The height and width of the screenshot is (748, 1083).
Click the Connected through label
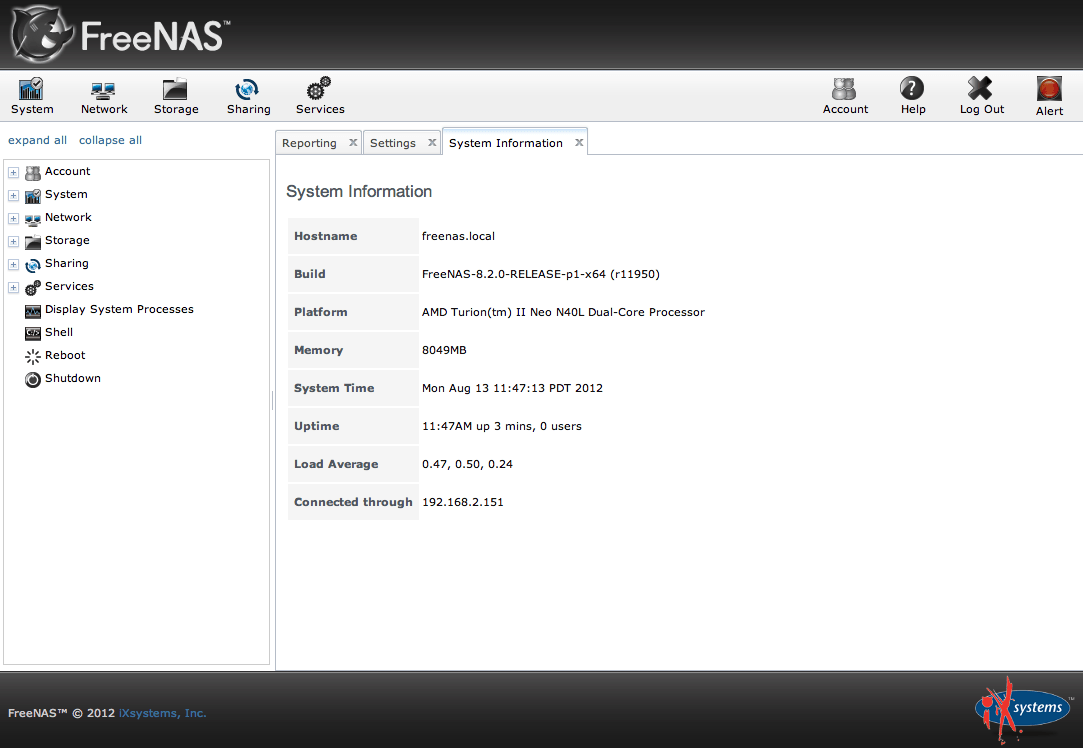pos(353,502)
